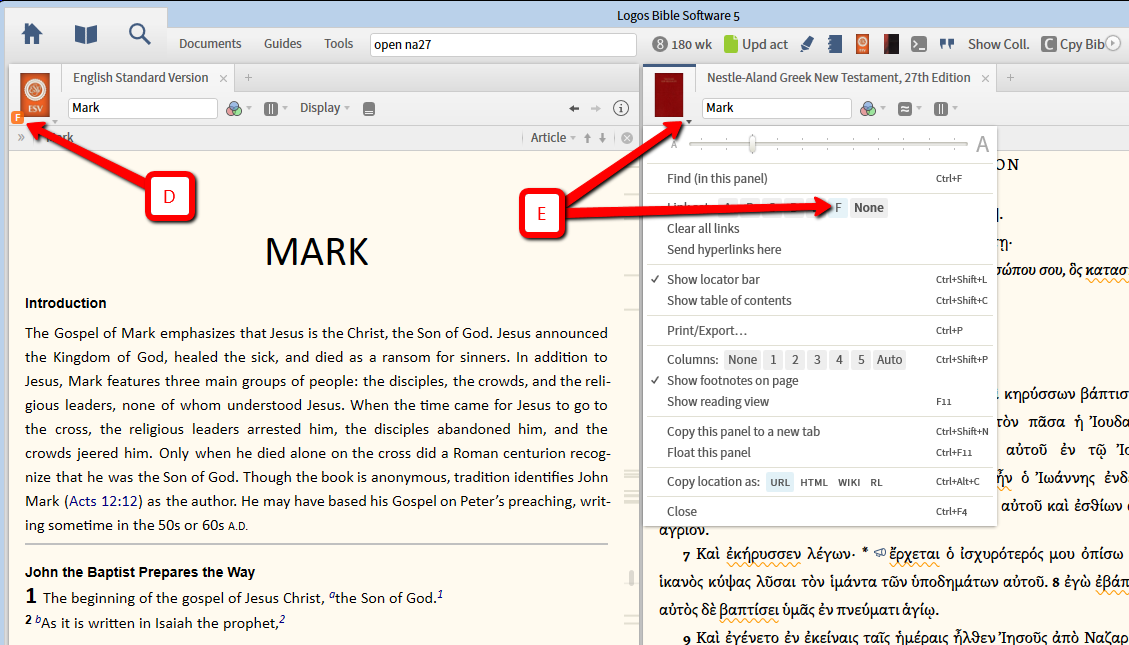Set link set to None
The image size is (1129, 645).
click(x=868, y=207)
